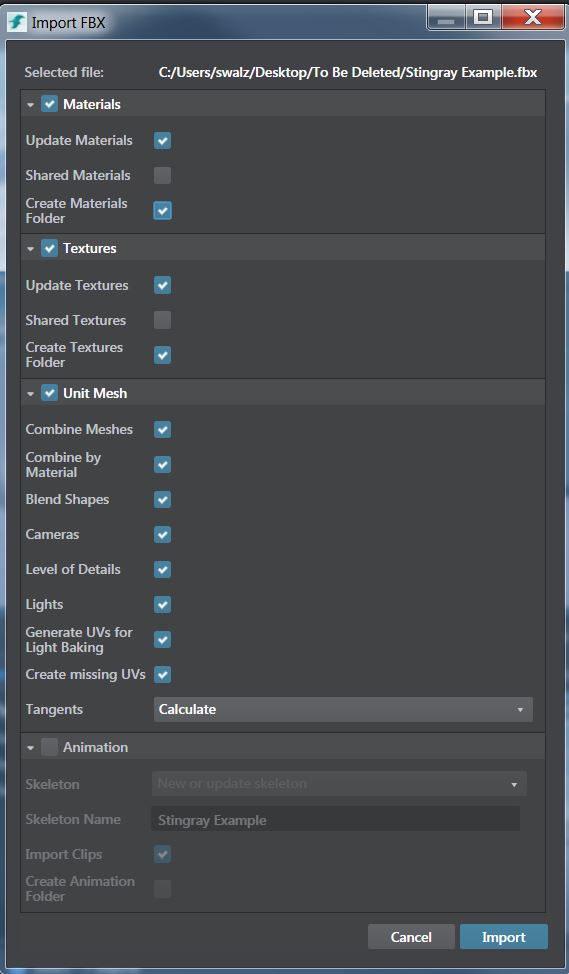Uncheck Create Materials Folder option
The height and width of the screenshot is (974, 569).
(162, 211)
